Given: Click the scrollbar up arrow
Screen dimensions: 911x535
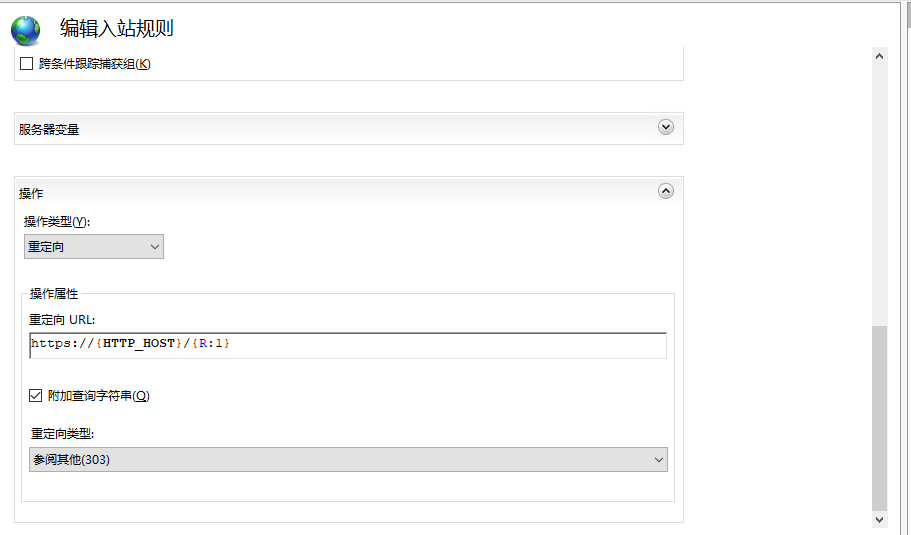Looking at the screenshot, I should 880,56.
